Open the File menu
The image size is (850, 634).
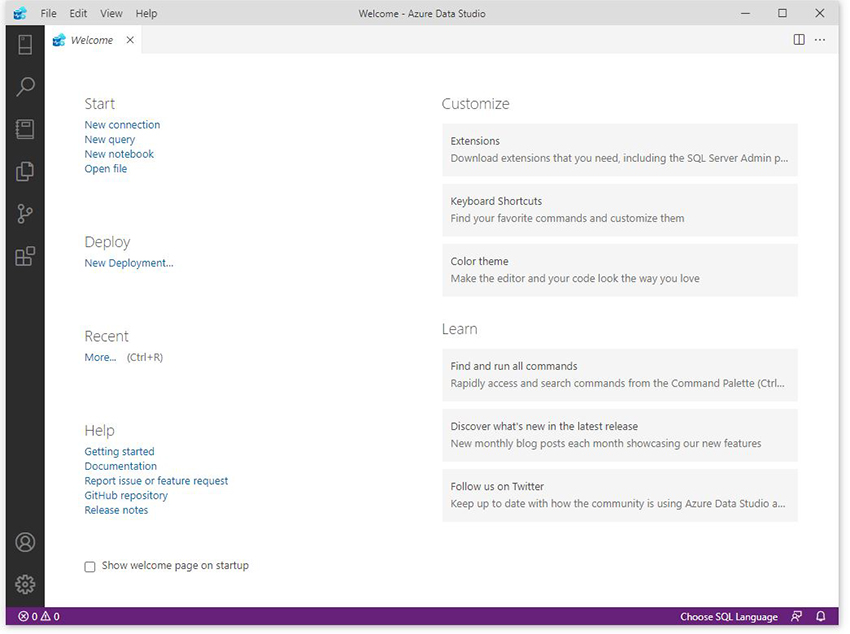pyautogui.click(x=48, y=14)
